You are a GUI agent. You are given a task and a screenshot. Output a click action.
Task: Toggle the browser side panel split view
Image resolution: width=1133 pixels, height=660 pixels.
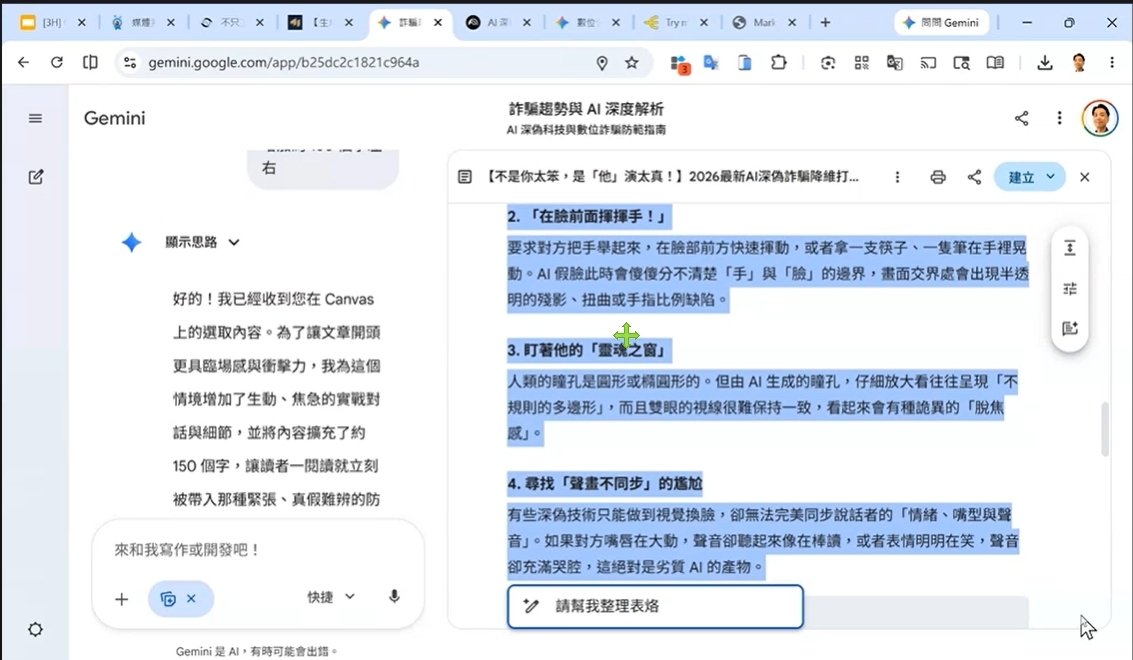click(x=90, y=63)
